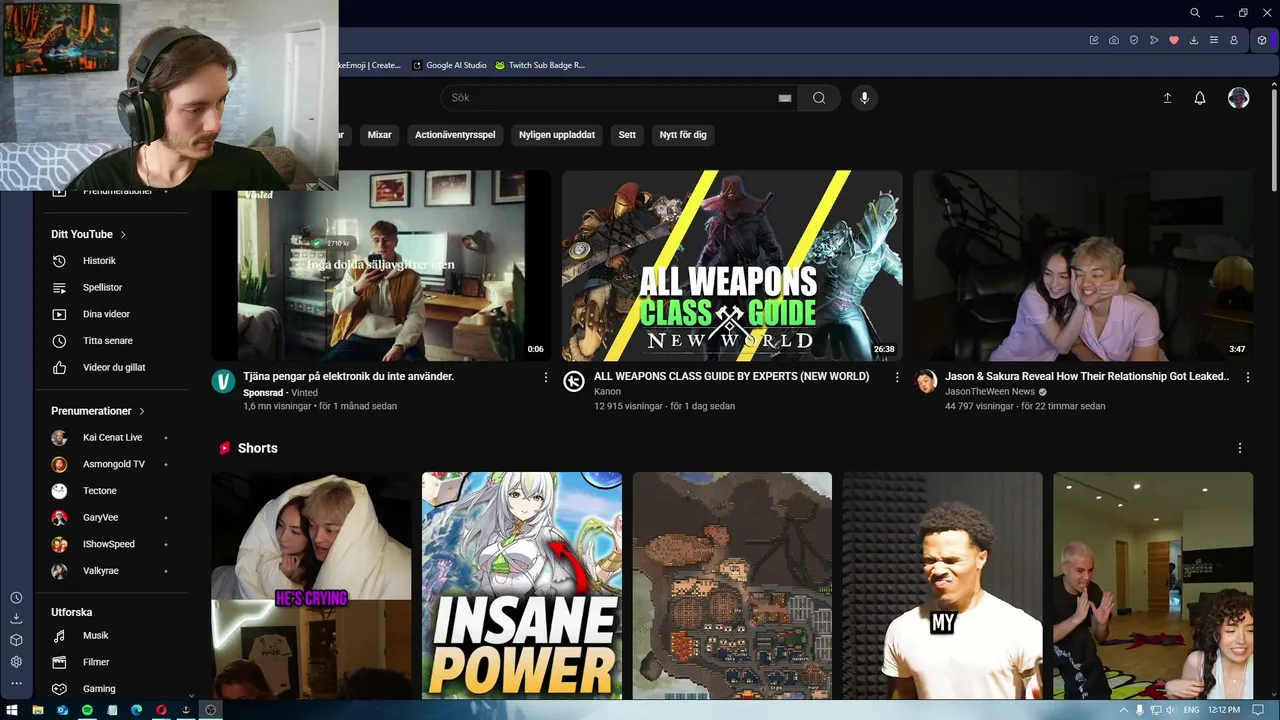This screenshot has width=1280, height=720.
Task: Open options for ALL WEAPONS CLASS GUIDE video
Action: [x=897, y=377]
